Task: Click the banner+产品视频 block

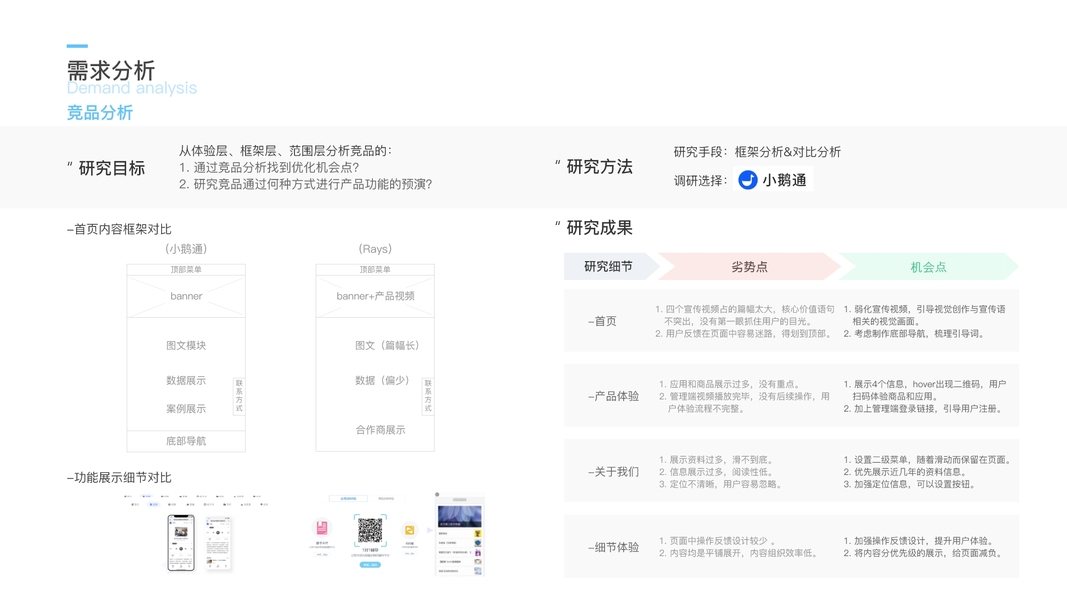Action: pyautogui.click(x=375, y=296)
